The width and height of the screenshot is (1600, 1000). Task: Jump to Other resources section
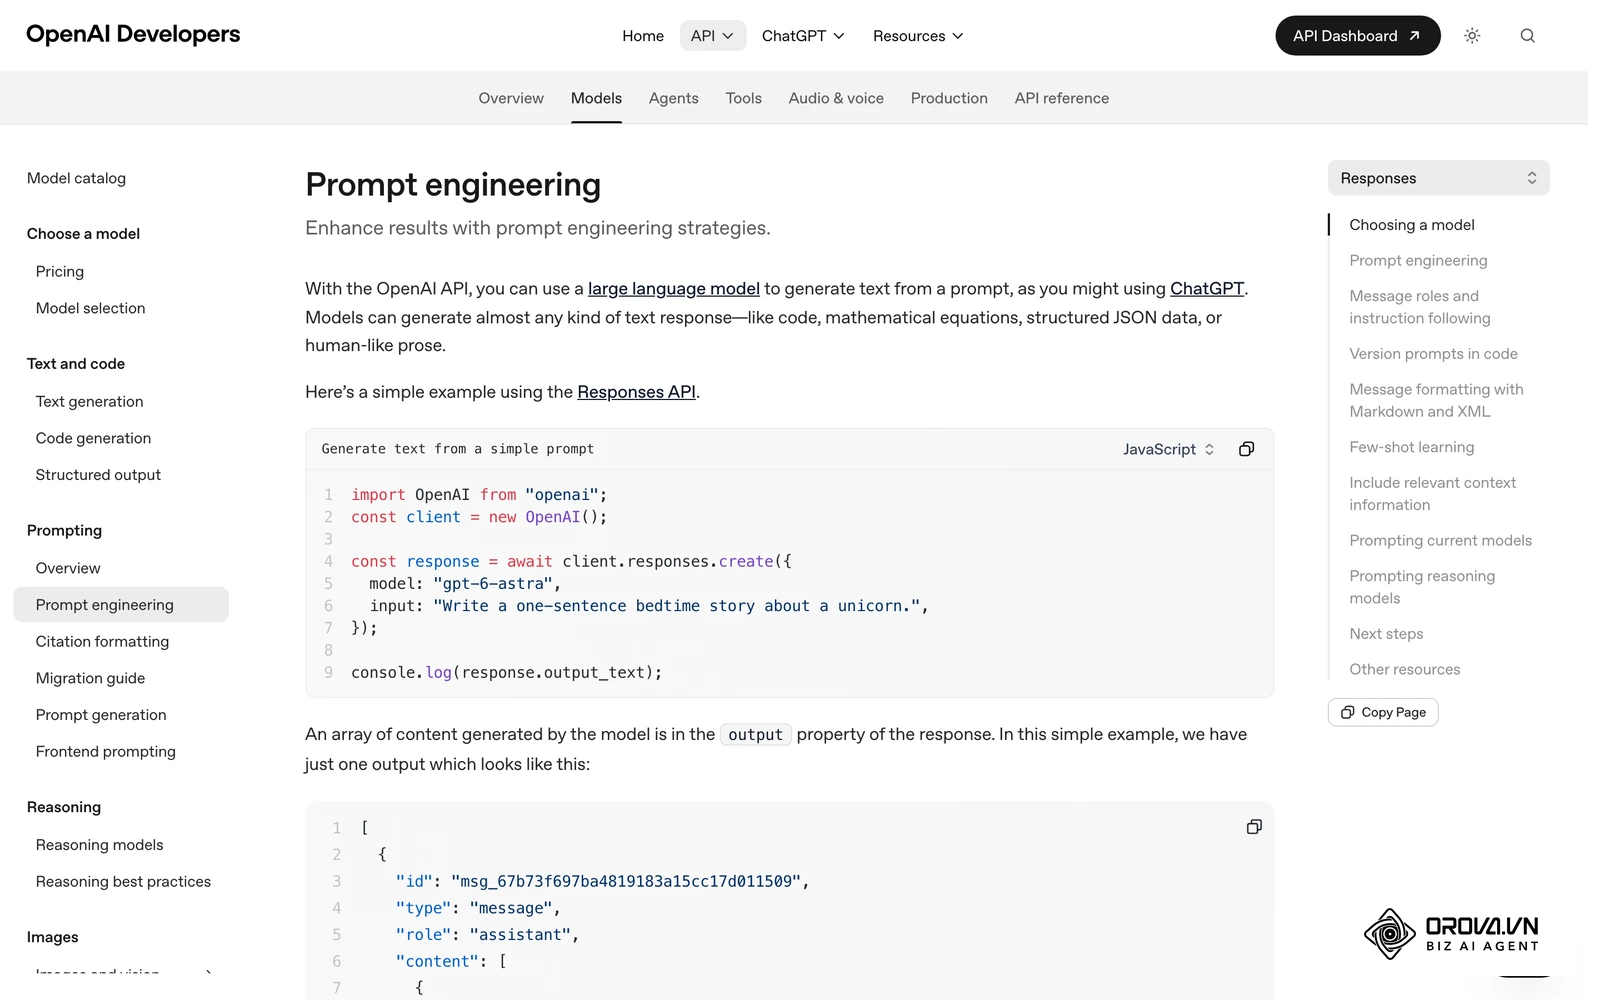tap(1405, 669)
